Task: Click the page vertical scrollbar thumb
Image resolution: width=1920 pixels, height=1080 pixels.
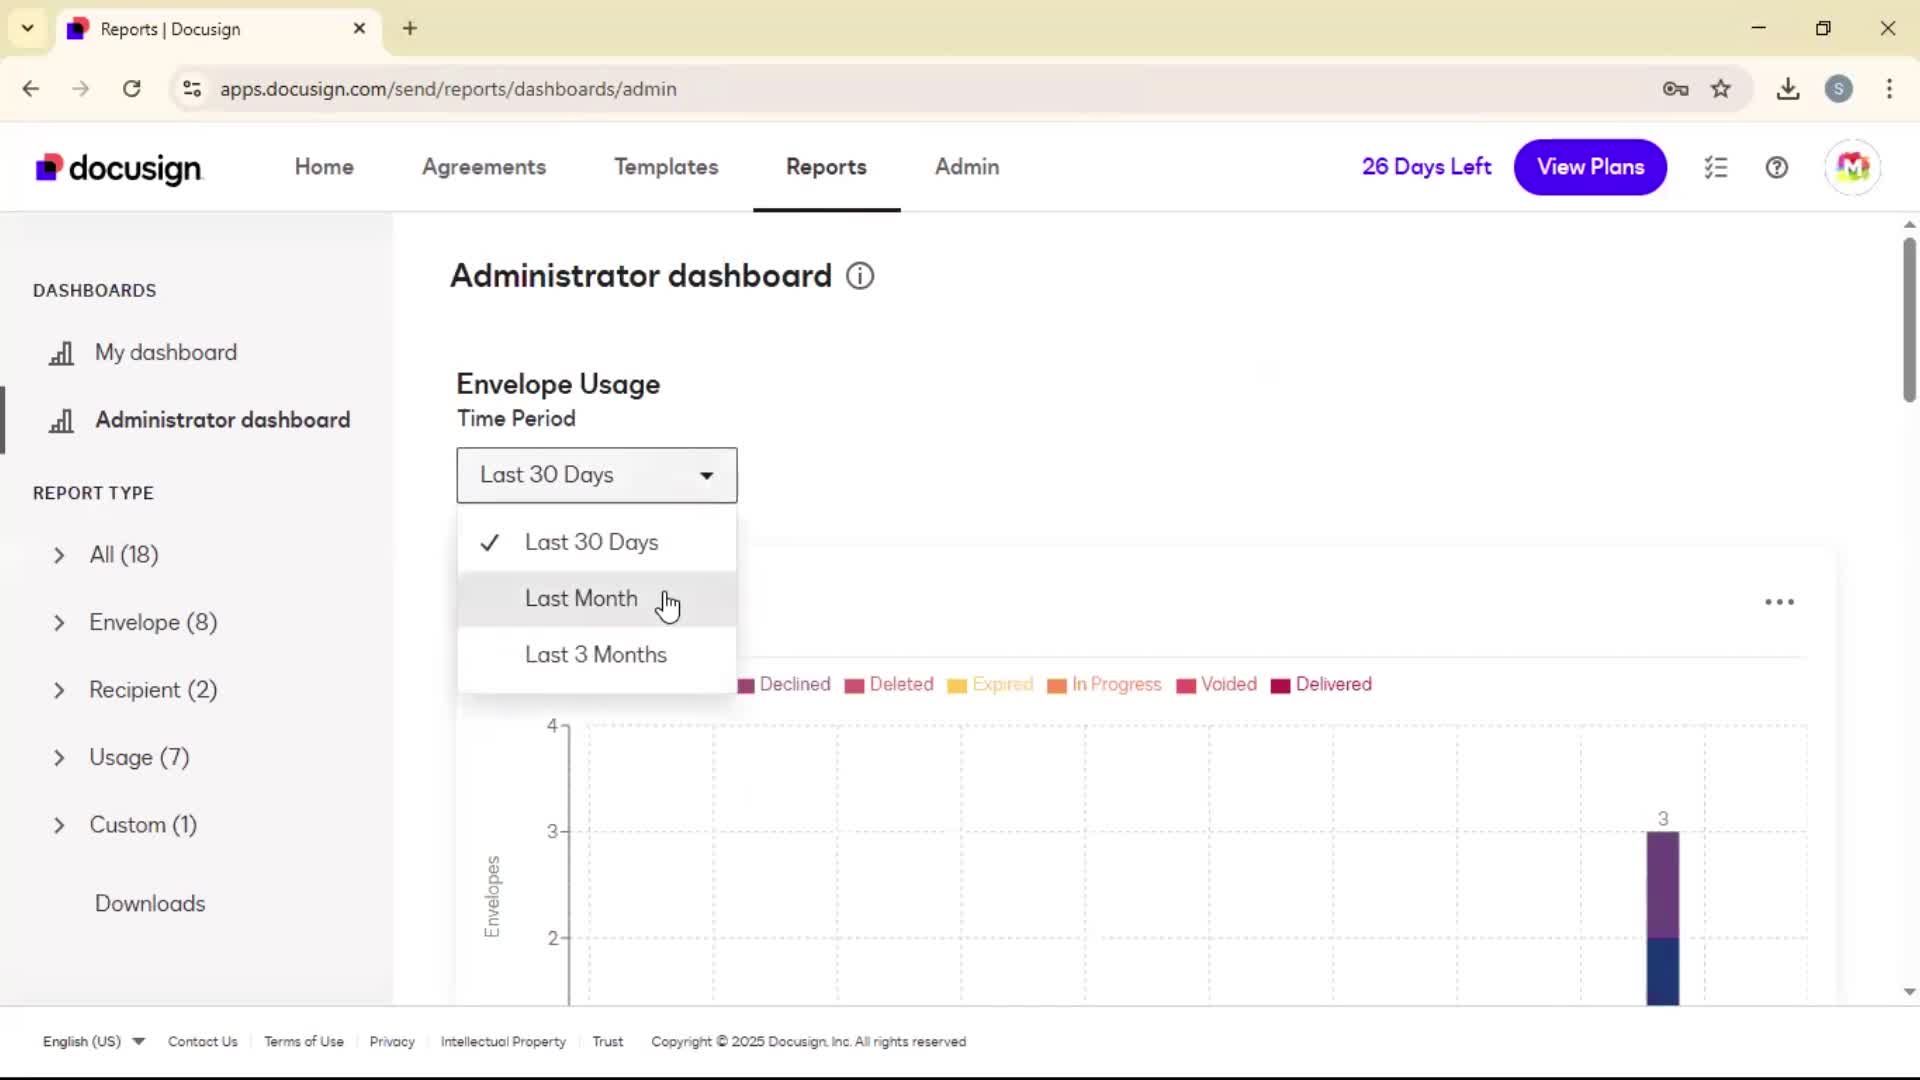Action: click(x=1909, y=320)
